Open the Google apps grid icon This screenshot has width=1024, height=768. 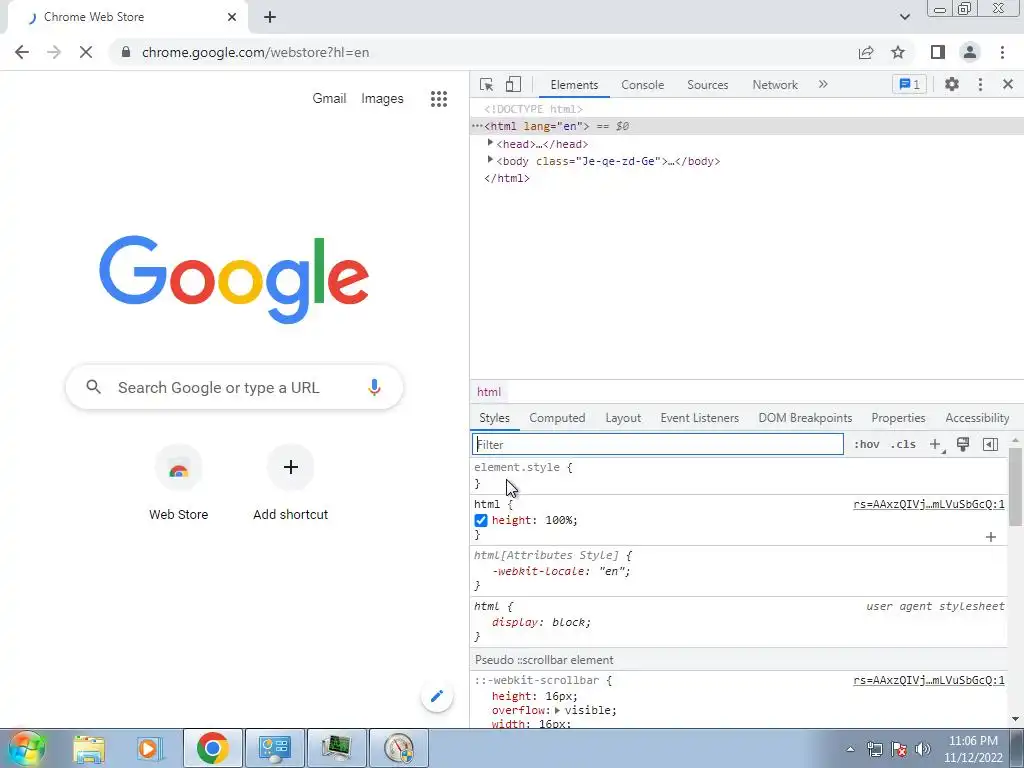(439, 99)
